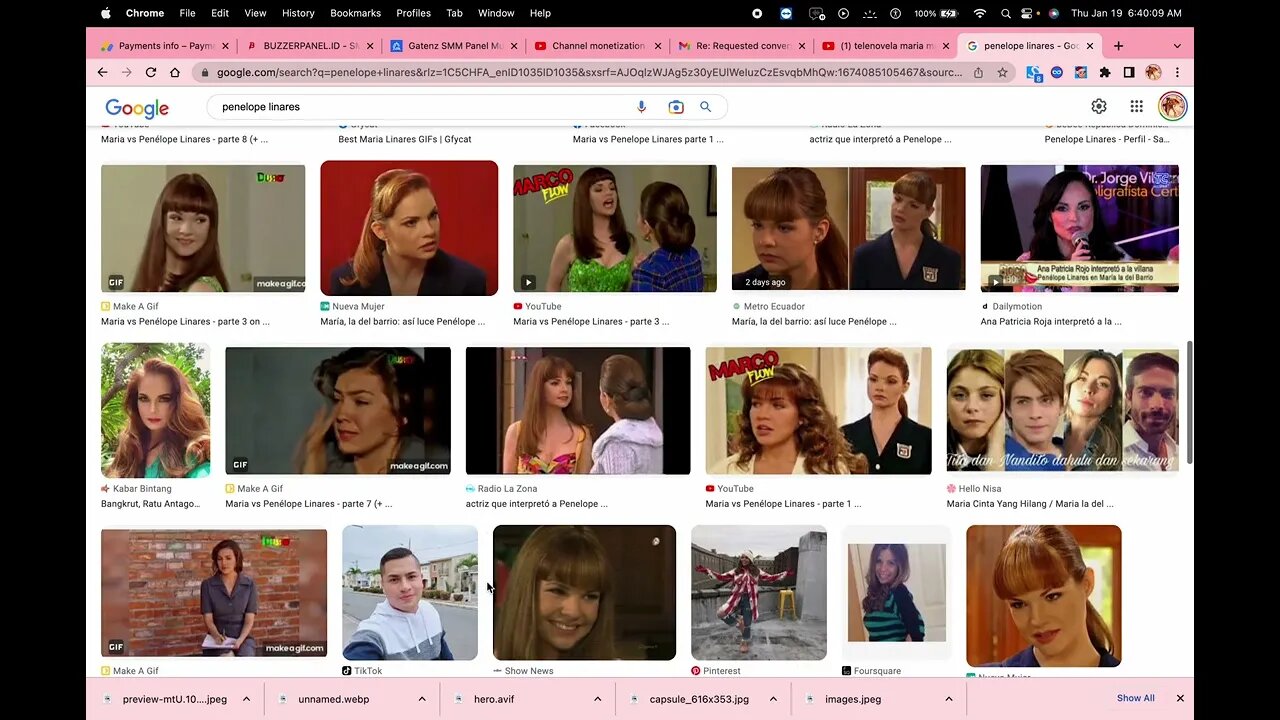Start voice search with microphone icon

(x=642, y=107)
